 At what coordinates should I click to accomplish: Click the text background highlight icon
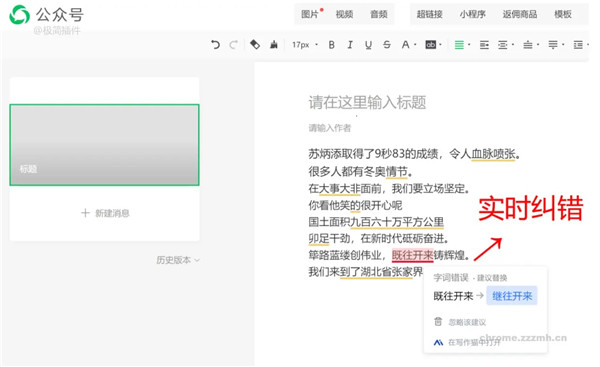(430, 45)
